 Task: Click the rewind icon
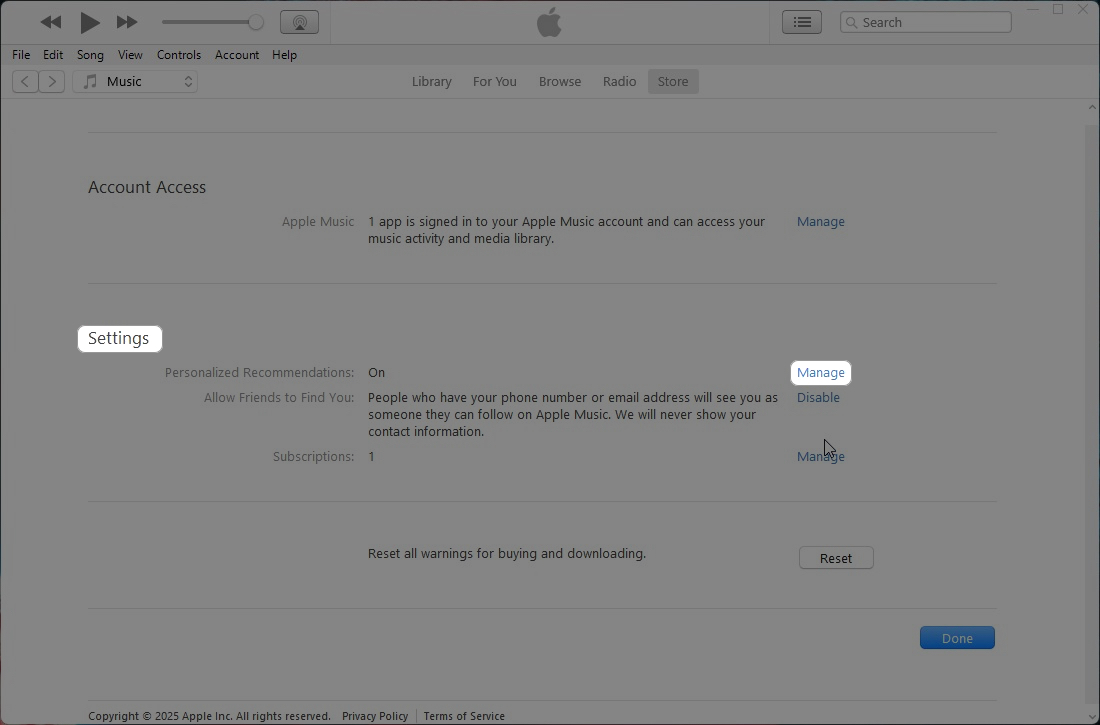[51, 22]
